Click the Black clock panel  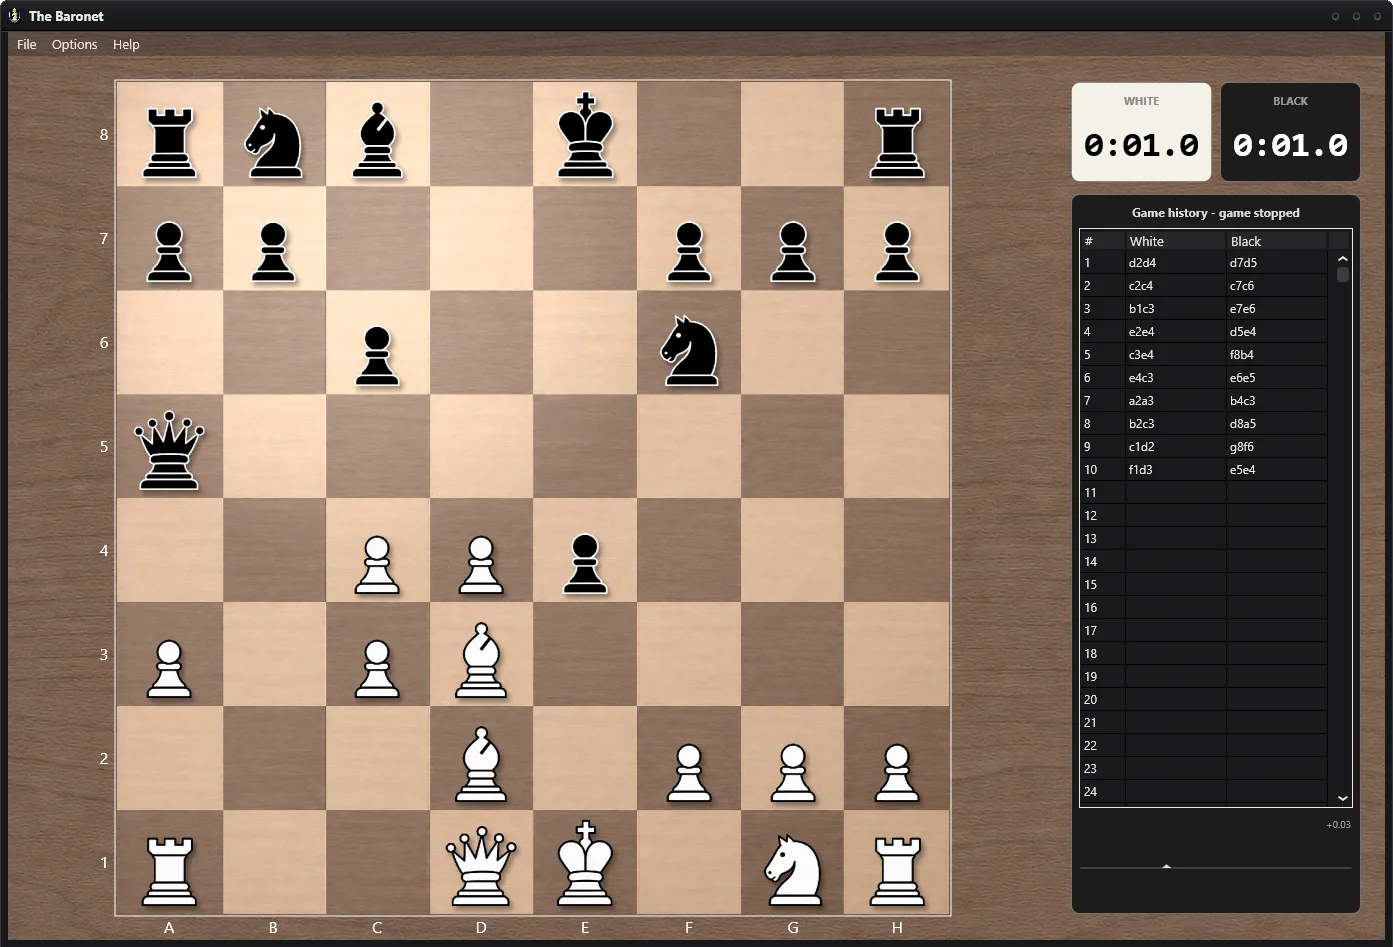click(x=1290, y=132)
